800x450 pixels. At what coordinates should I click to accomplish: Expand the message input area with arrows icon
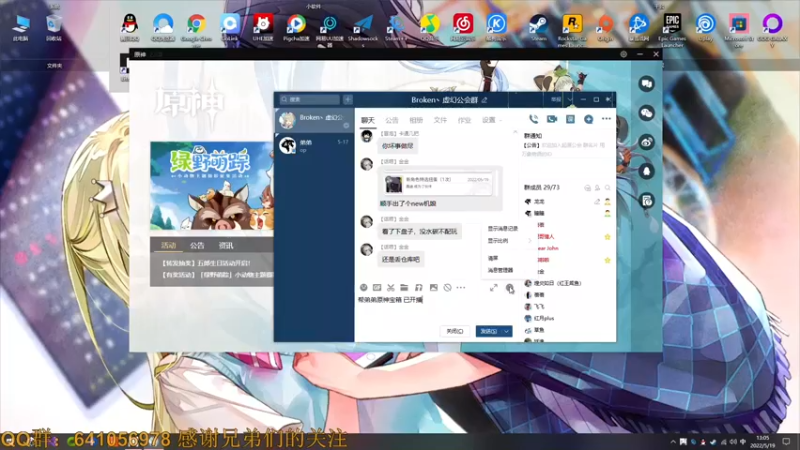click(493, 288)
